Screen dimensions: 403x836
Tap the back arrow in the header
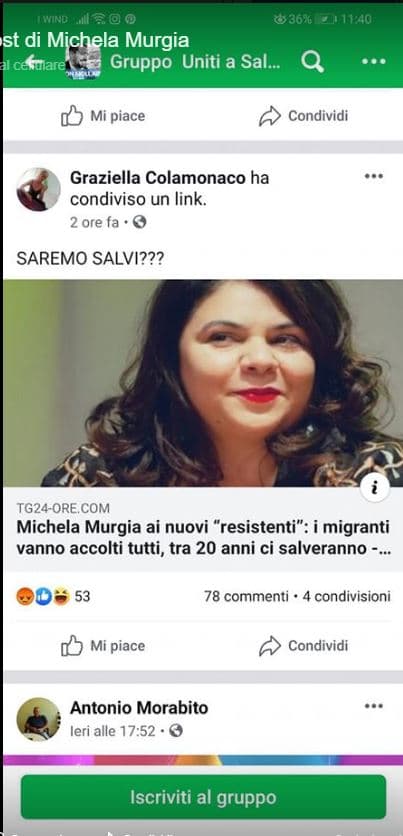coord(34,62)
